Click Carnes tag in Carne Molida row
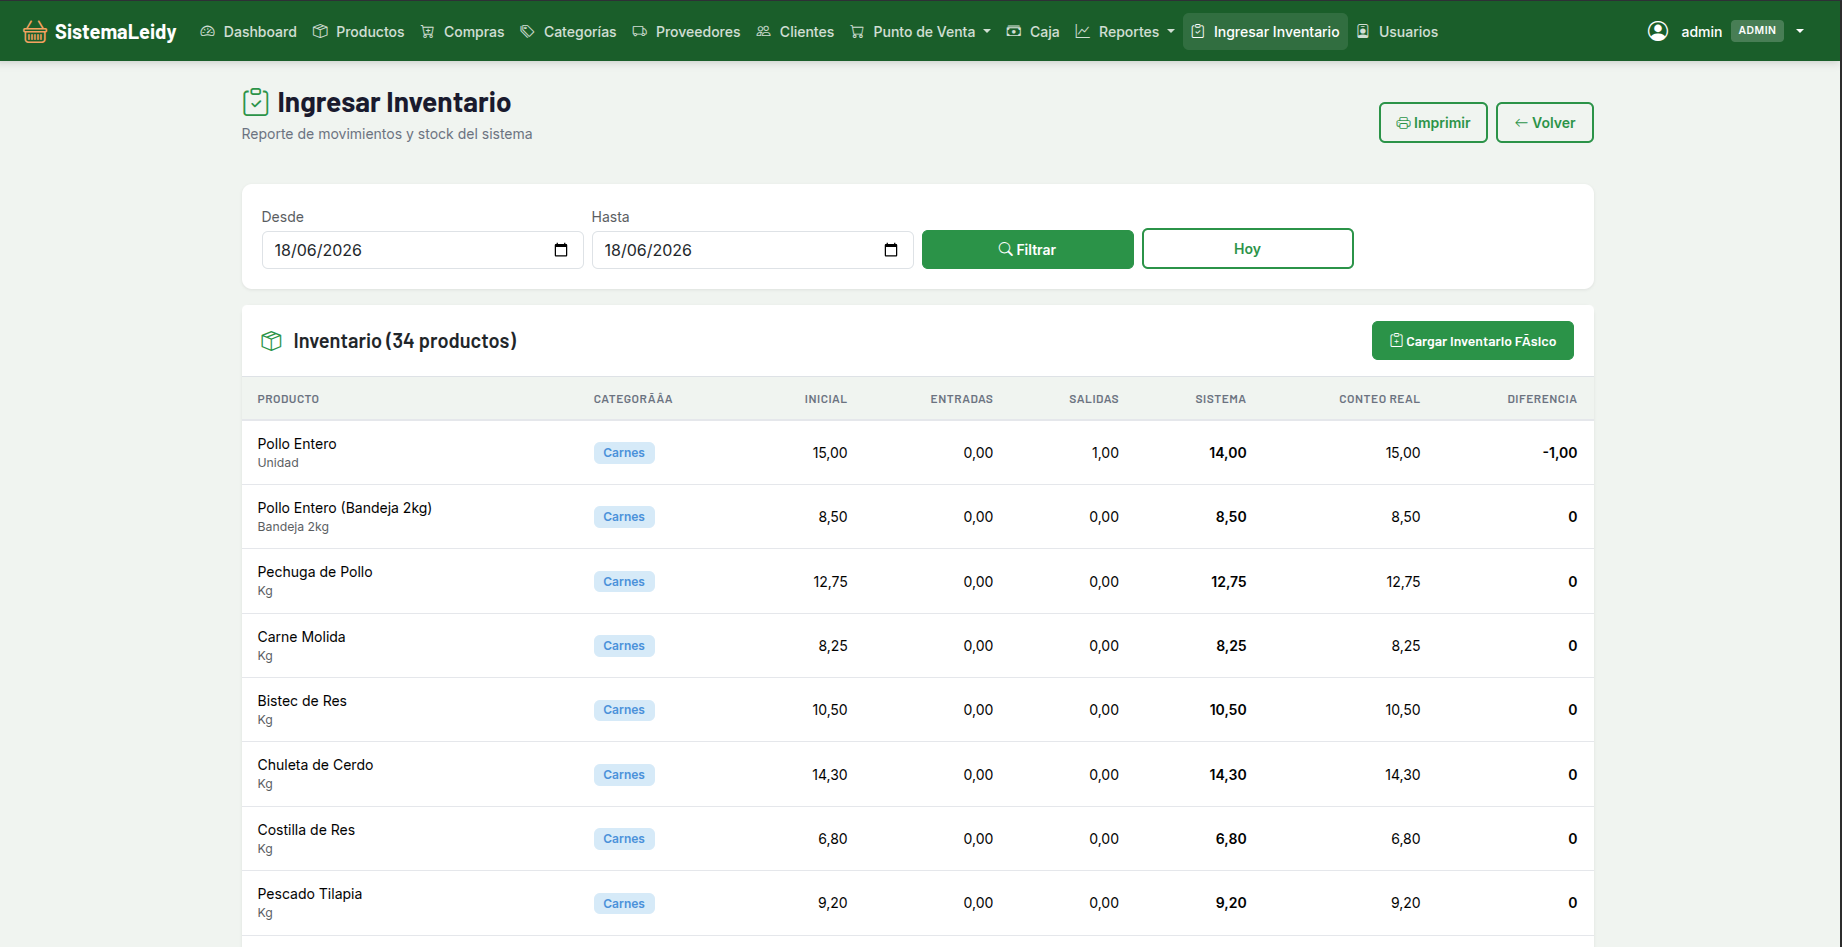1842x947 pixels. (624, 646)
